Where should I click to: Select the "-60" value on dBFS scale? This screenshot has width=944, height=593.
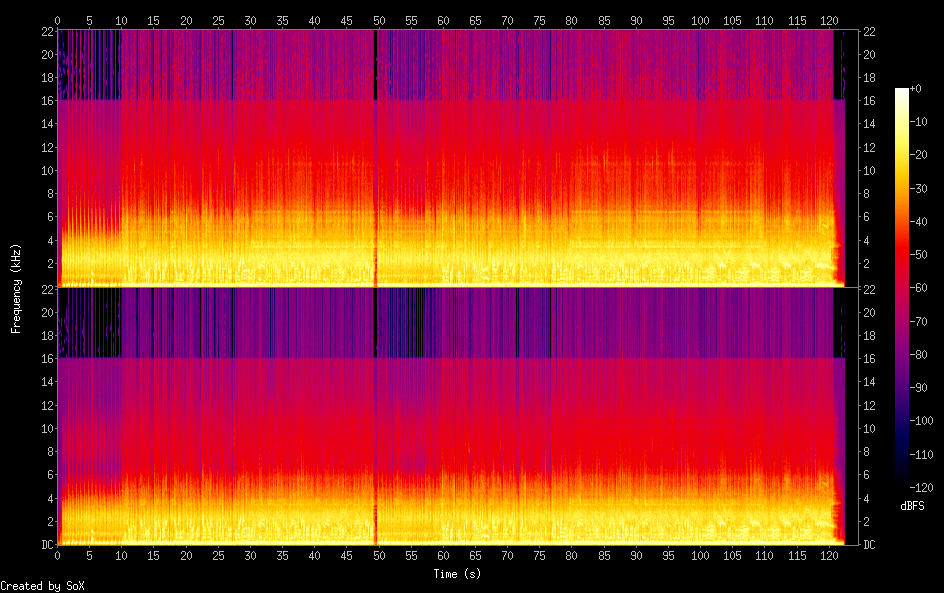pos(919,288)
